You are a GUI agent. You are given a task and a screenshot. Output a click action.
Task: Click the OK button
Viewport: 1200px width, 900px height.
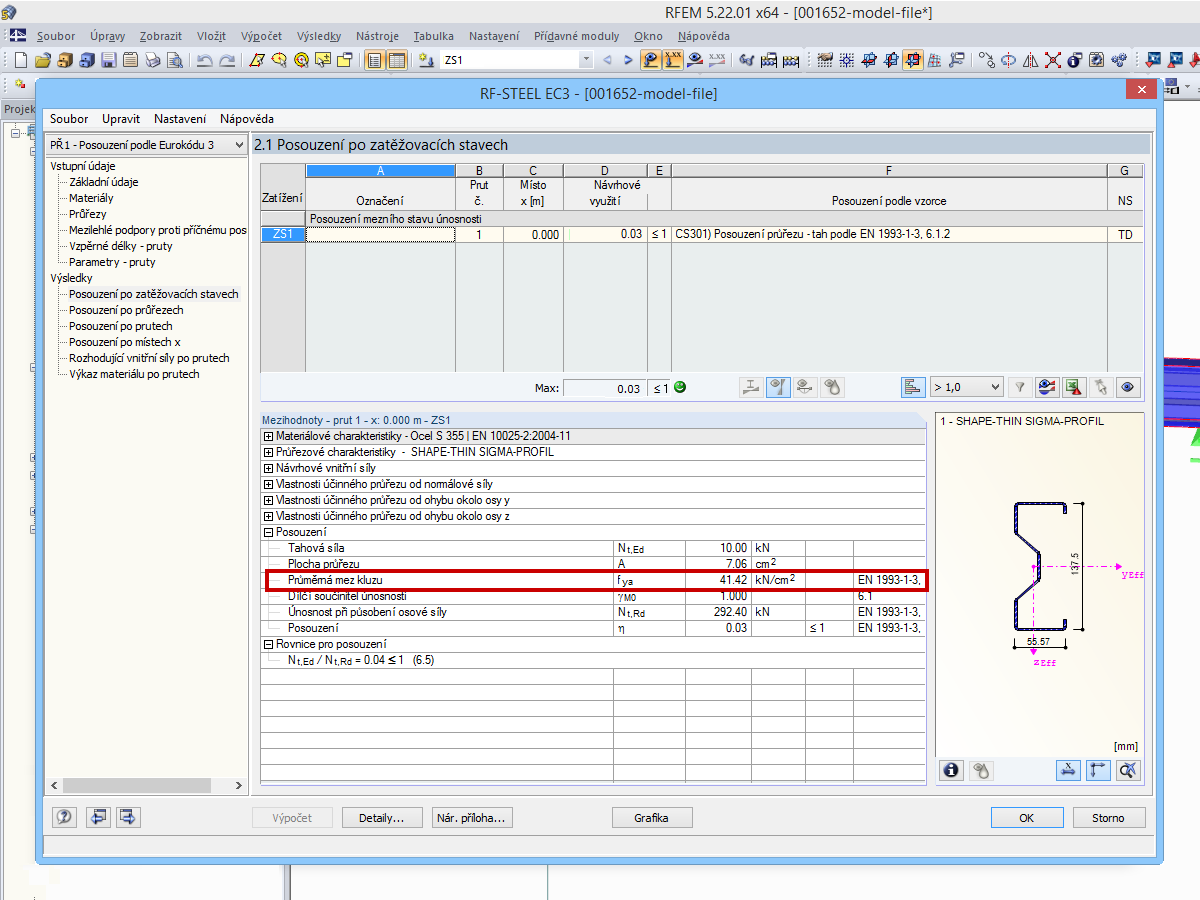pos(1027,817)
